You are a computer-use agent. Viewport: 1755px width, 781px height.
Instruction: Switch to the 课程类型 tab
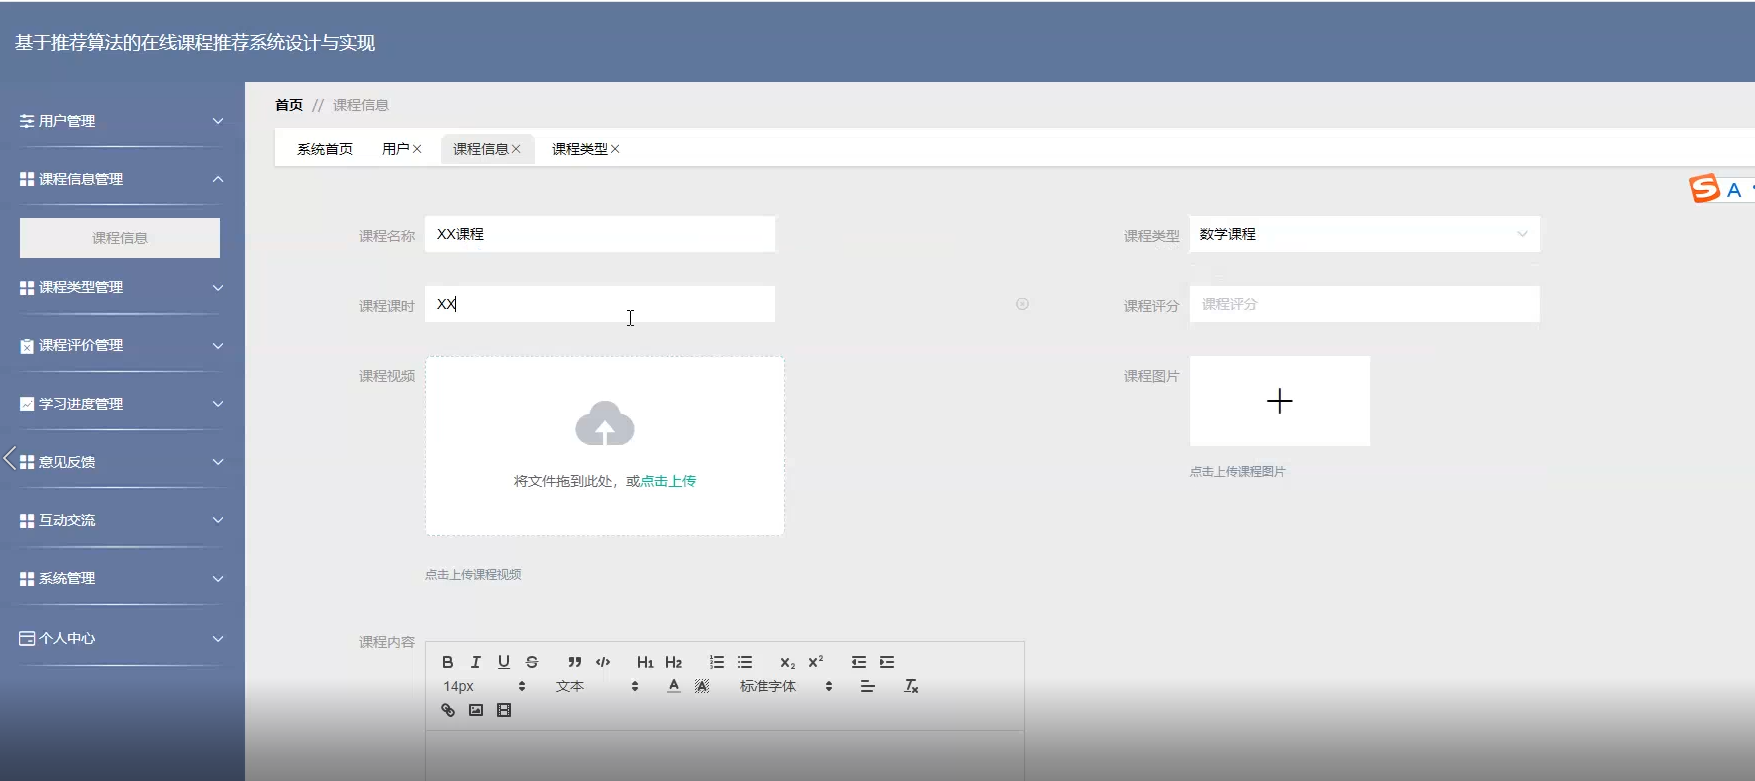(580, 149)
